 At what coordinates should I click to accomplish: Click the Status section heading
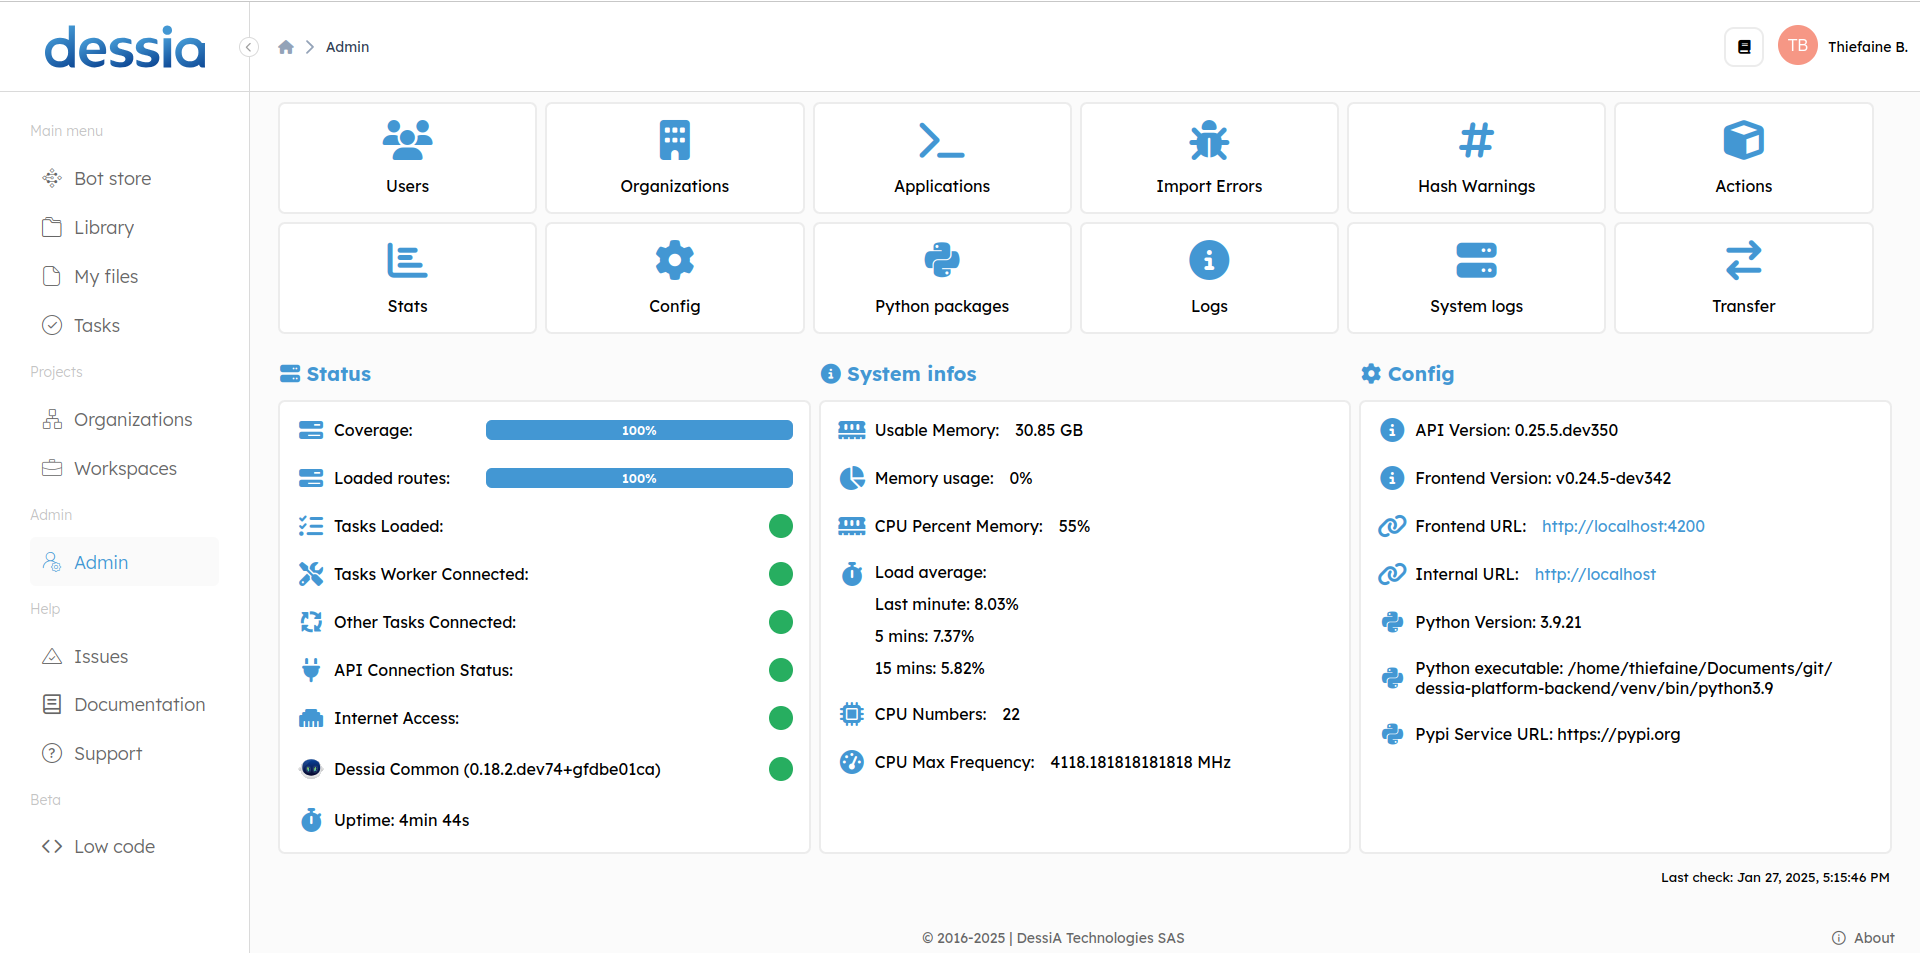[x=325, y=374]
